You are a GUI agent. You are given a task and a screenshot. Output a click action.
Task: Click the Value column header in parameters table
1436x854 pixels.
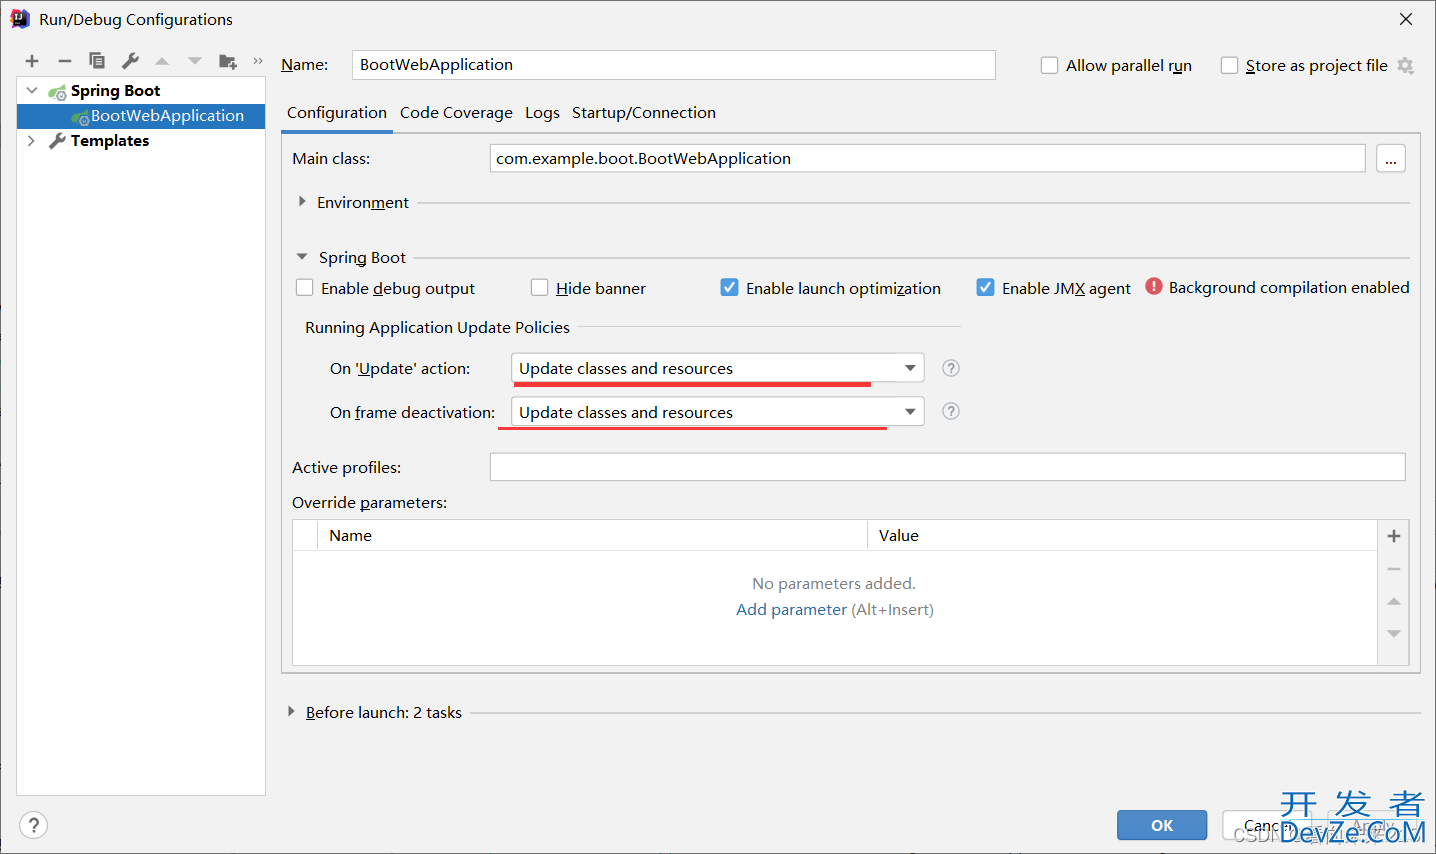[1122, 536]
